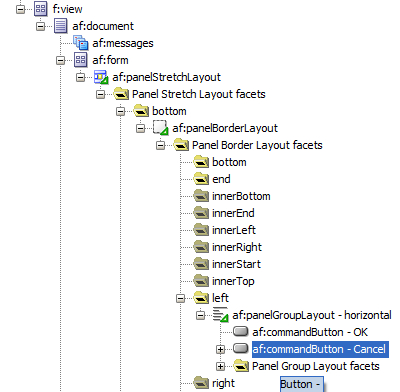Click the af:form icon

pos(81,60)
